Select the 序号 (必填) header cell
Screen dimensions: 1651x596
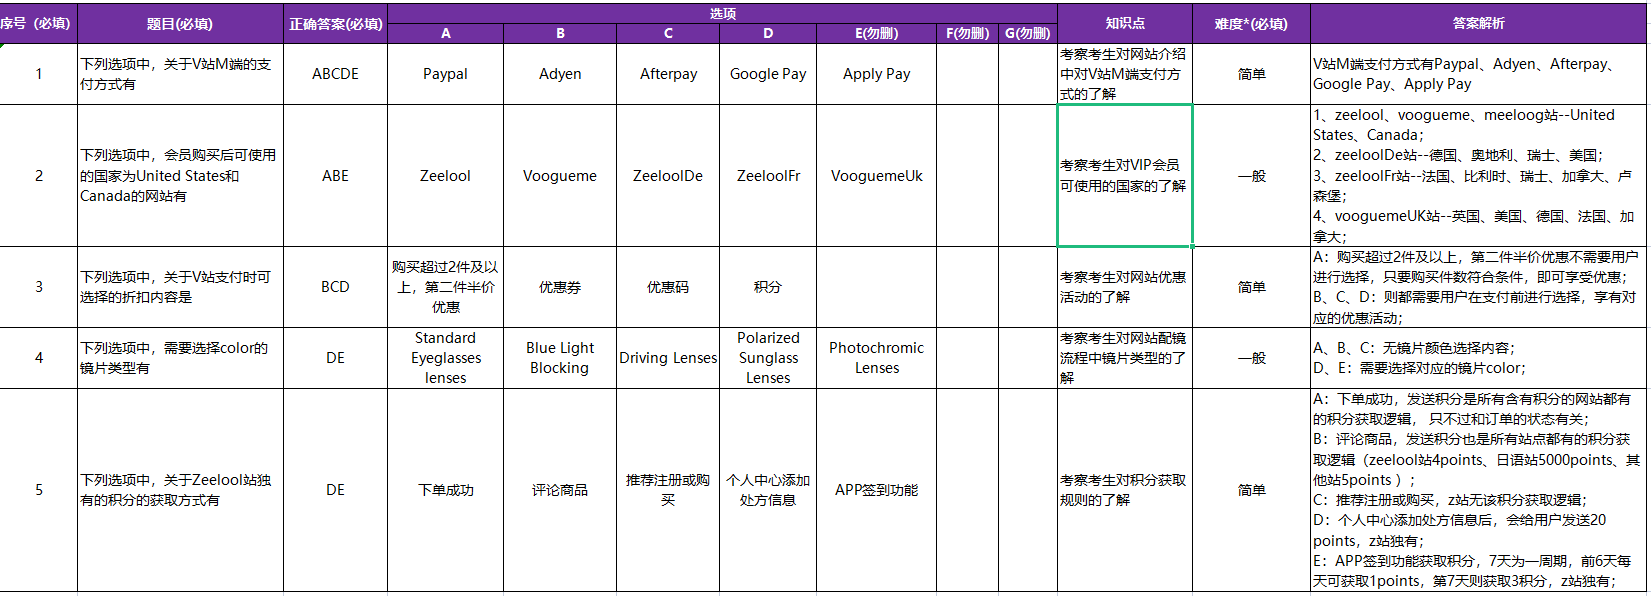pos(38,24)
